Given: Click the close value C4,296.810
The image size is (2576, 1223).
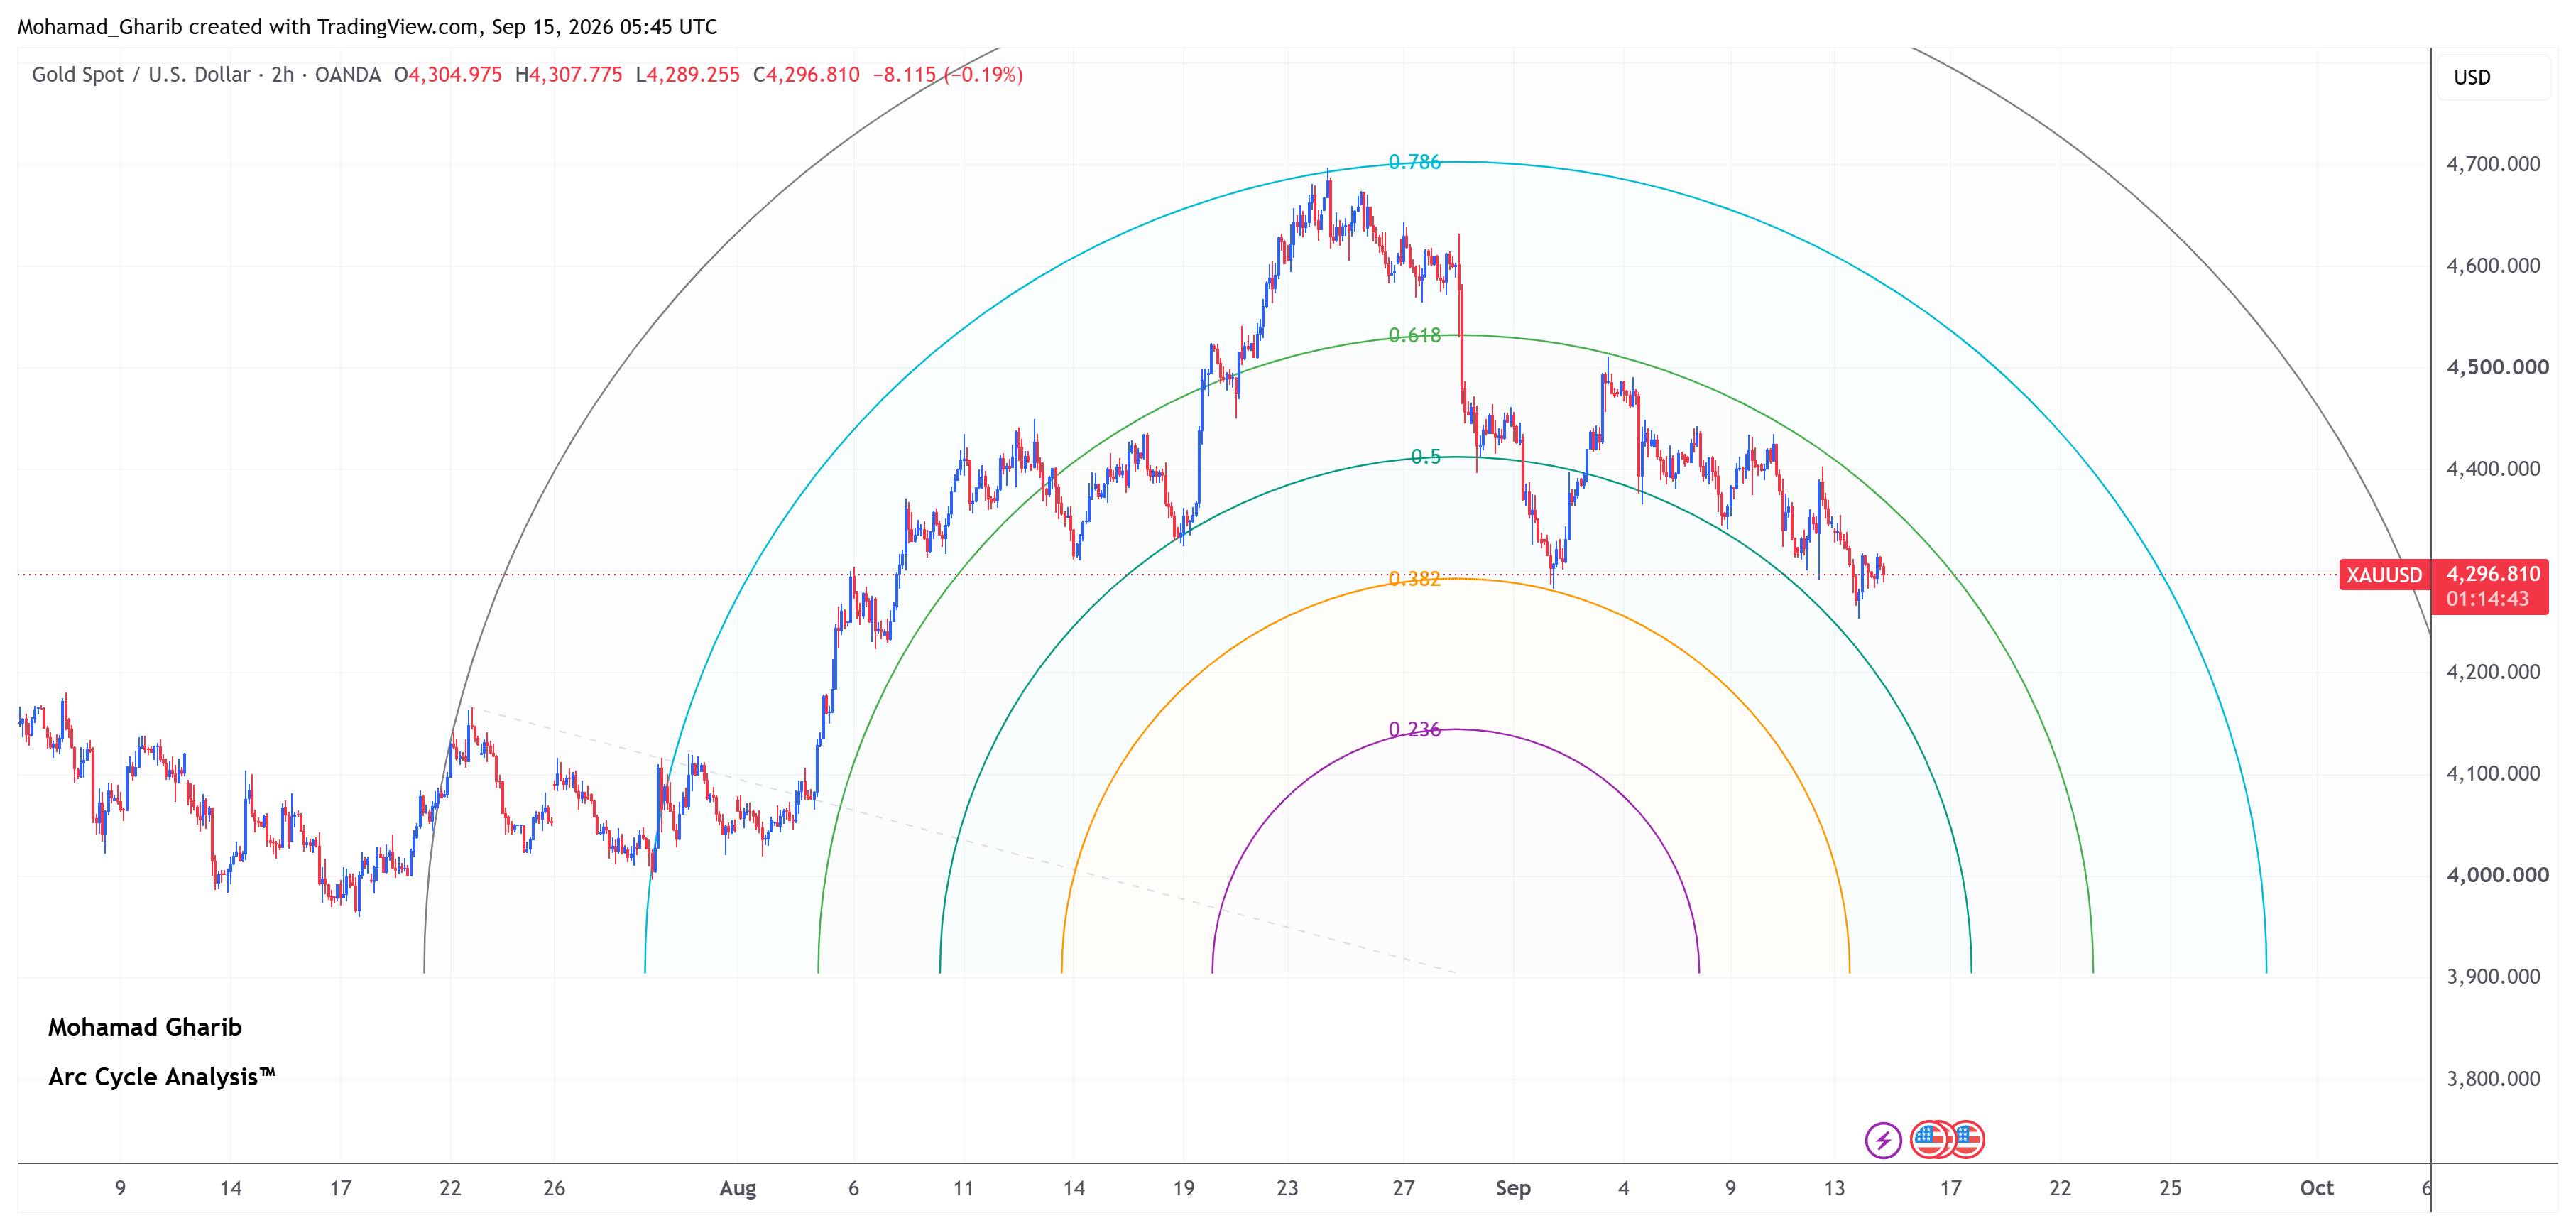Looking at the screenshot, I should tap(806, 75).
